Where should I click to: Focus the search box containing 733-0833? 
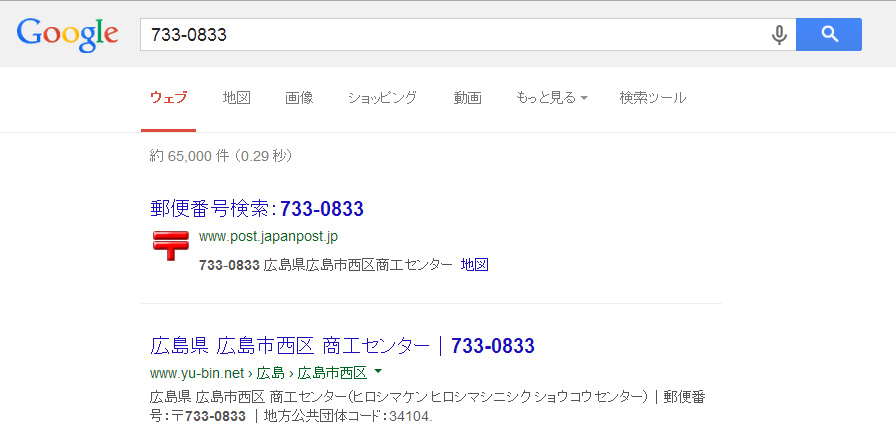point(467,34)
